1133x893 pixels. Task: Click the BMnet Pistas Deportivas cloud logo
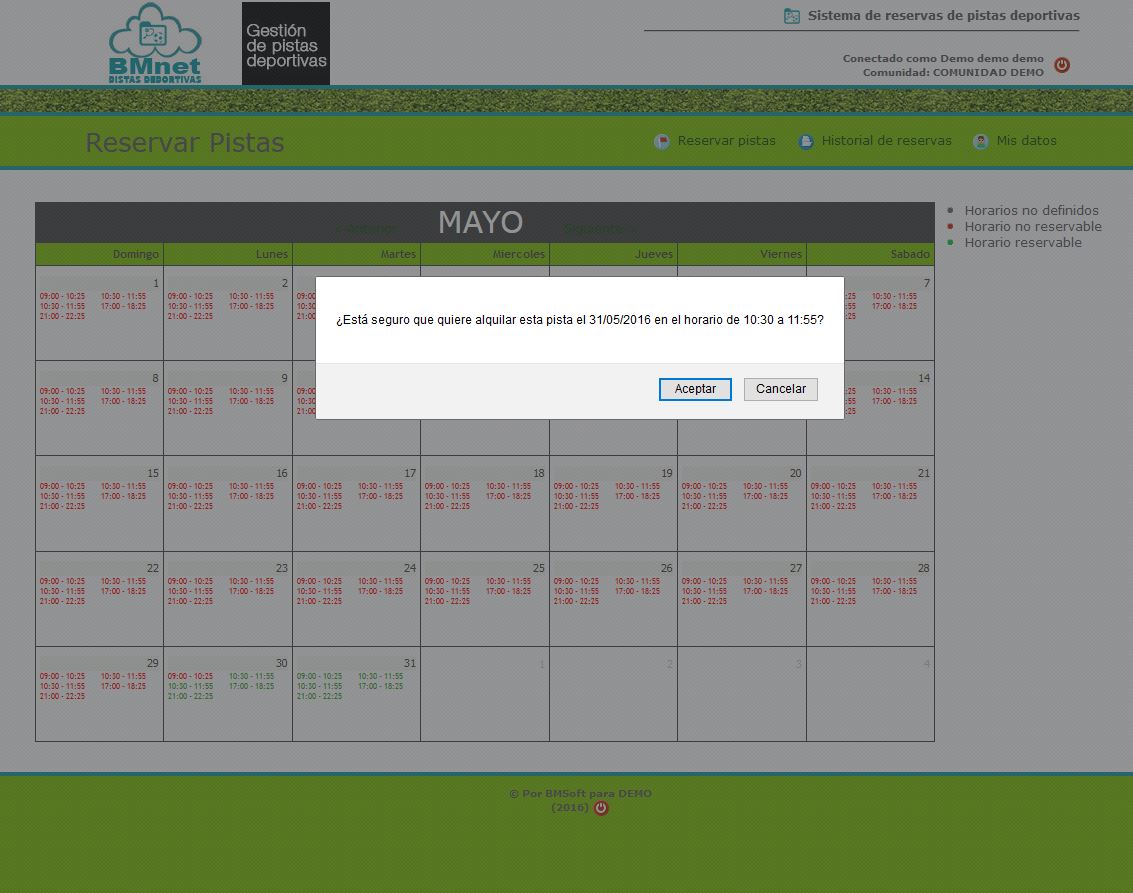coord(155,43)
